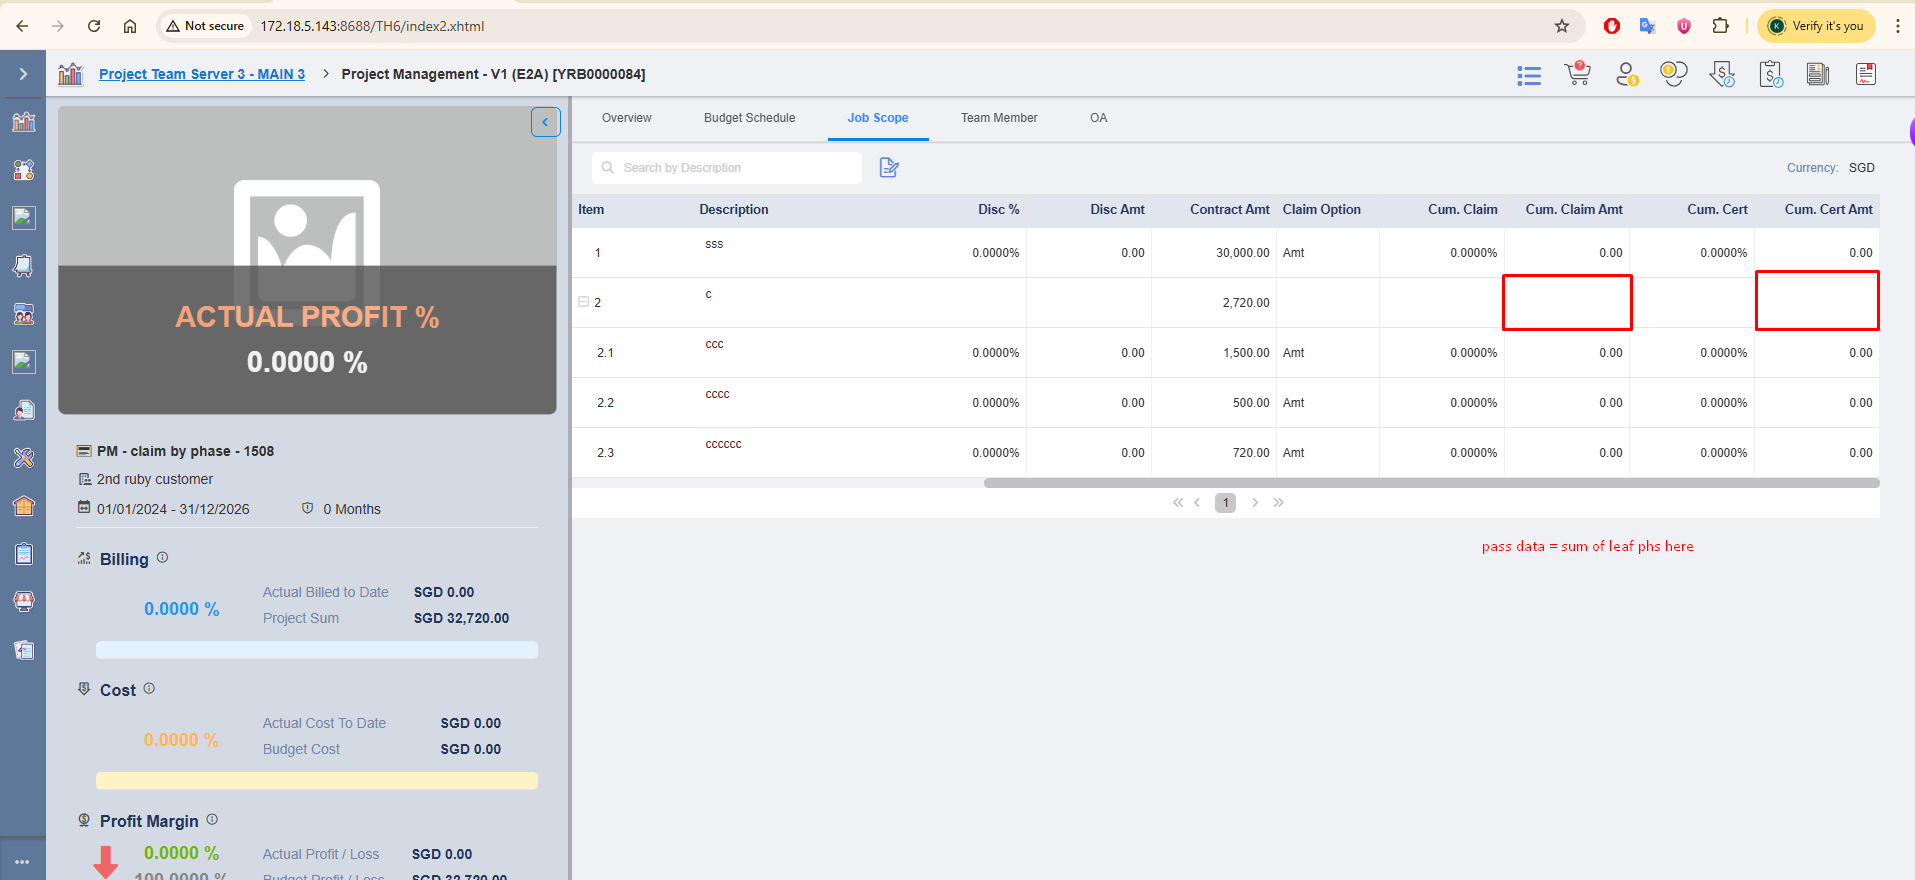Open Project Team Server 3 - MAIN 3 link

coord(202,74)
